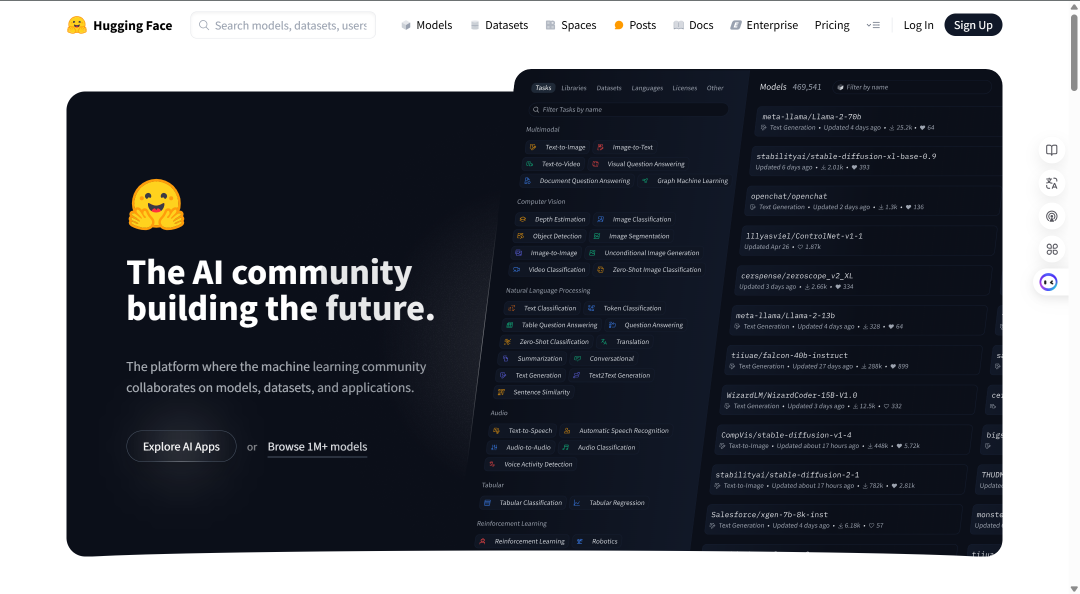Image resolution: width=1080 pixels, height=594 pixels.
Task: Click the Visual Question Answering tag
Action: [638, 164]
